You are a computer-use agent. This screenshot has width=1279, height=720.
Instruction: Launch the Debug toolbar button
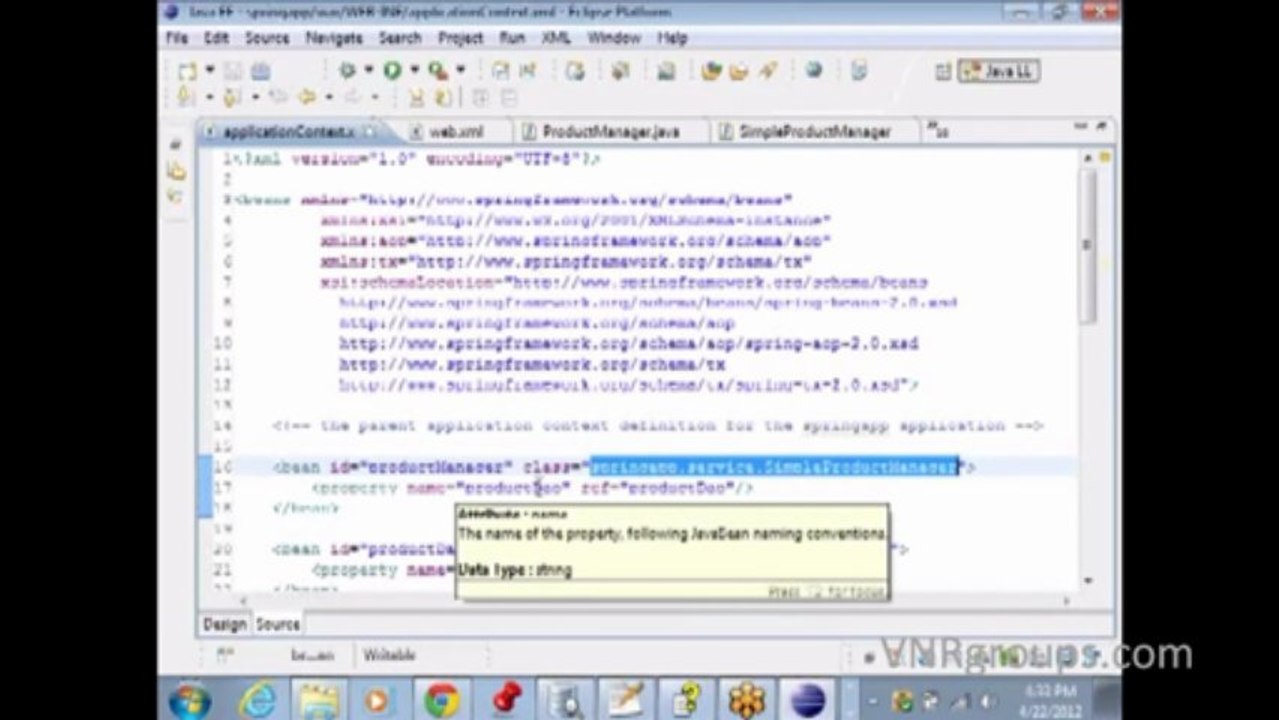(347, 71)
